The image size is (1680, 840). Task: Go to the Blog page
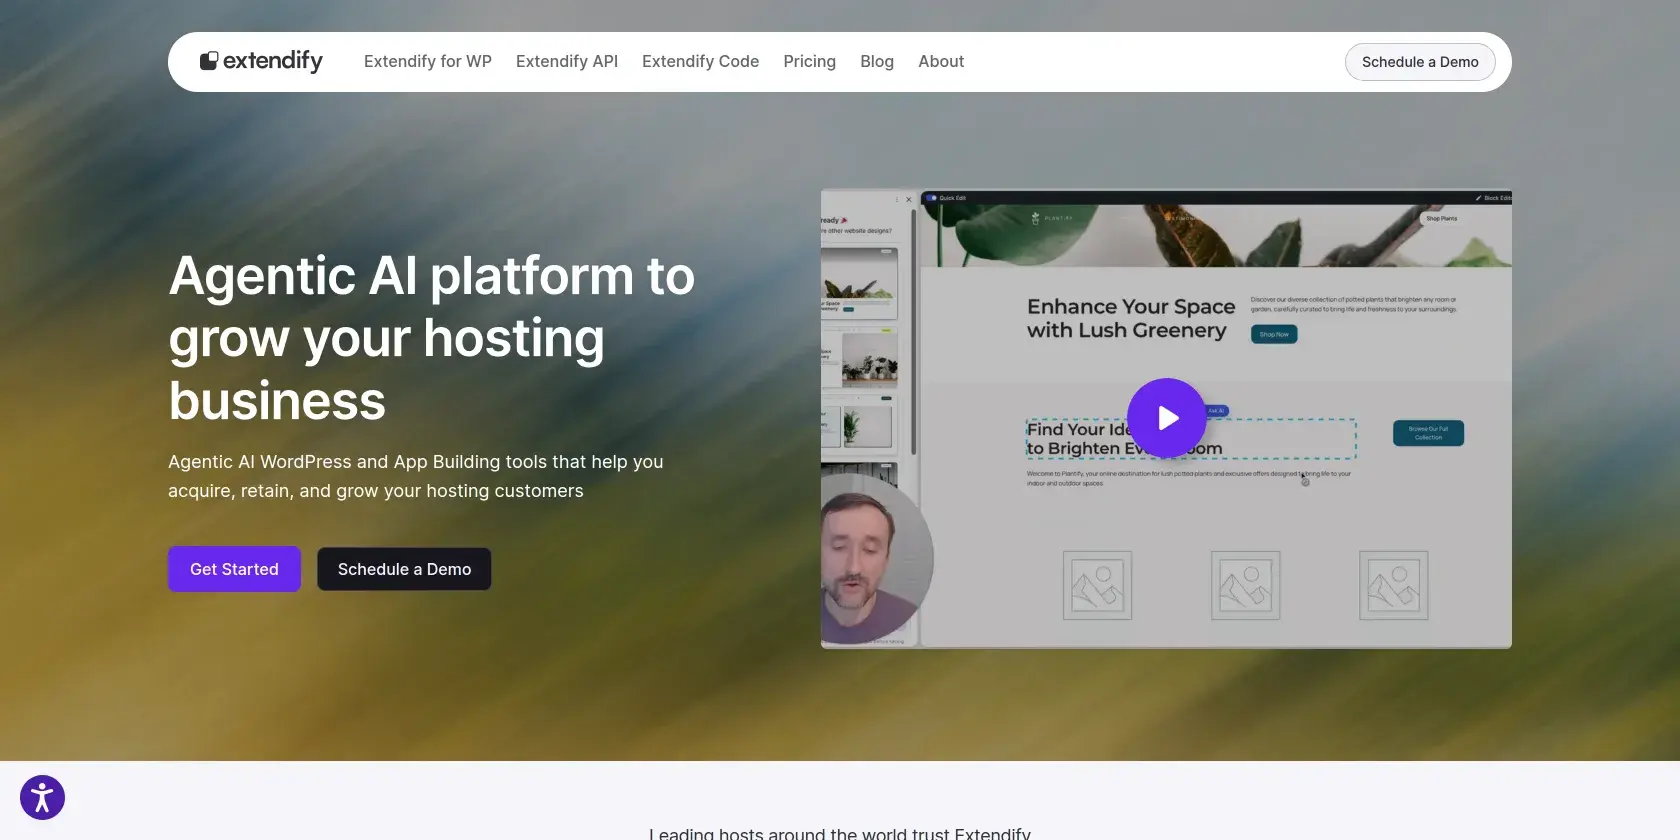[x=877, y=61]
